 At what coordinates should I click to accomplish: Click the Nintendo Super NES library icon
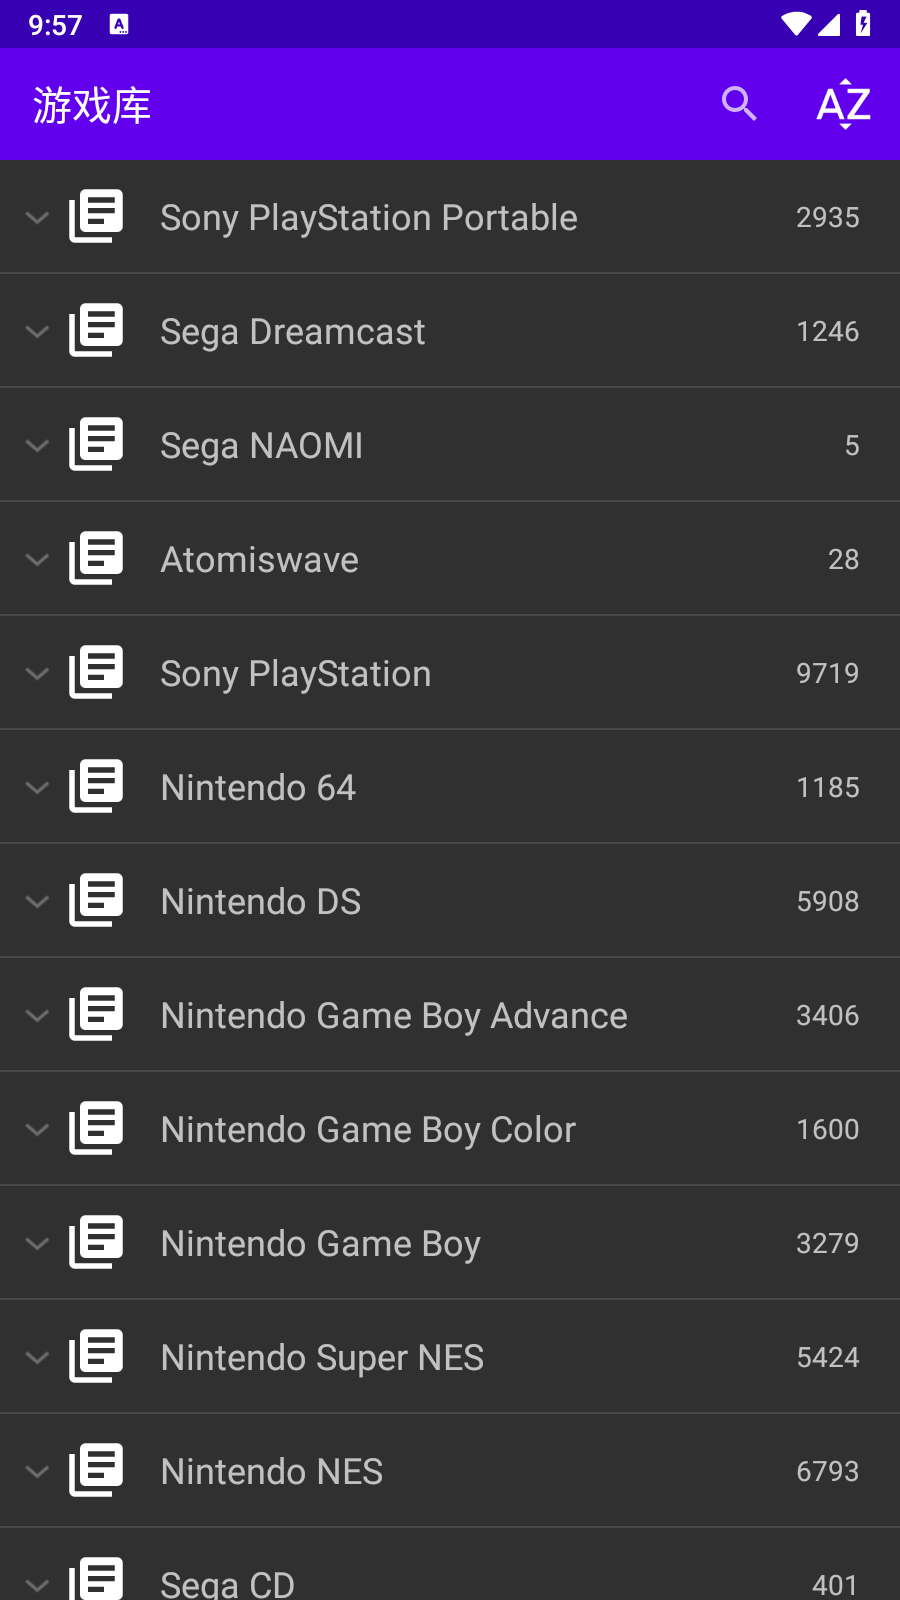[x=96, y=1356]
